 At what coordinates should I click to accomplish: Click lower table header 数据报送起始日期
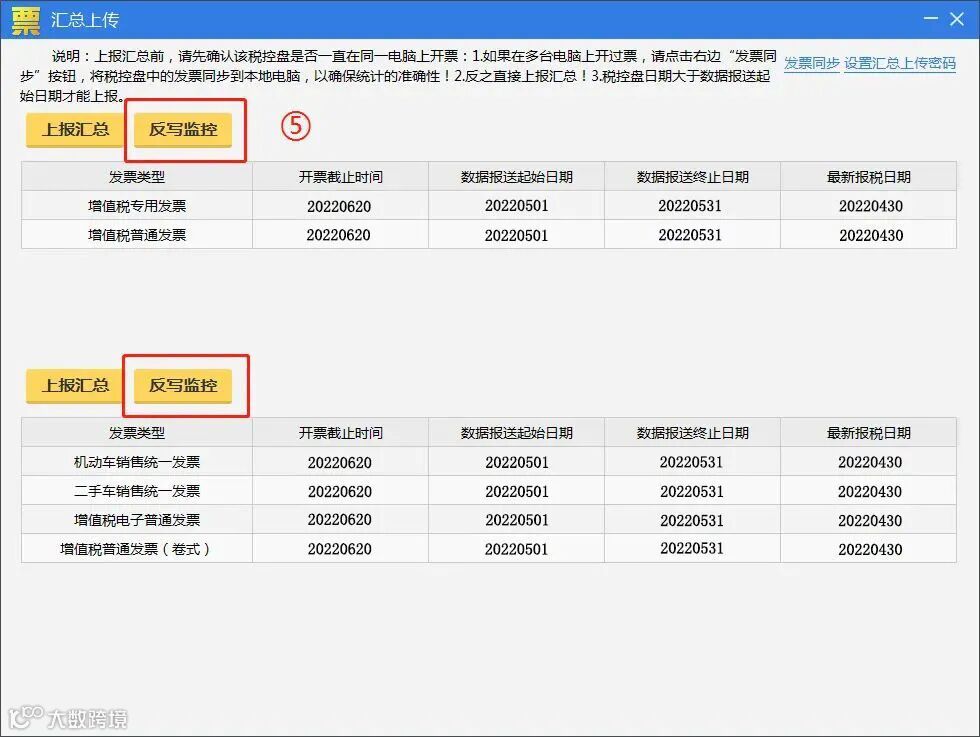point(516,433)
